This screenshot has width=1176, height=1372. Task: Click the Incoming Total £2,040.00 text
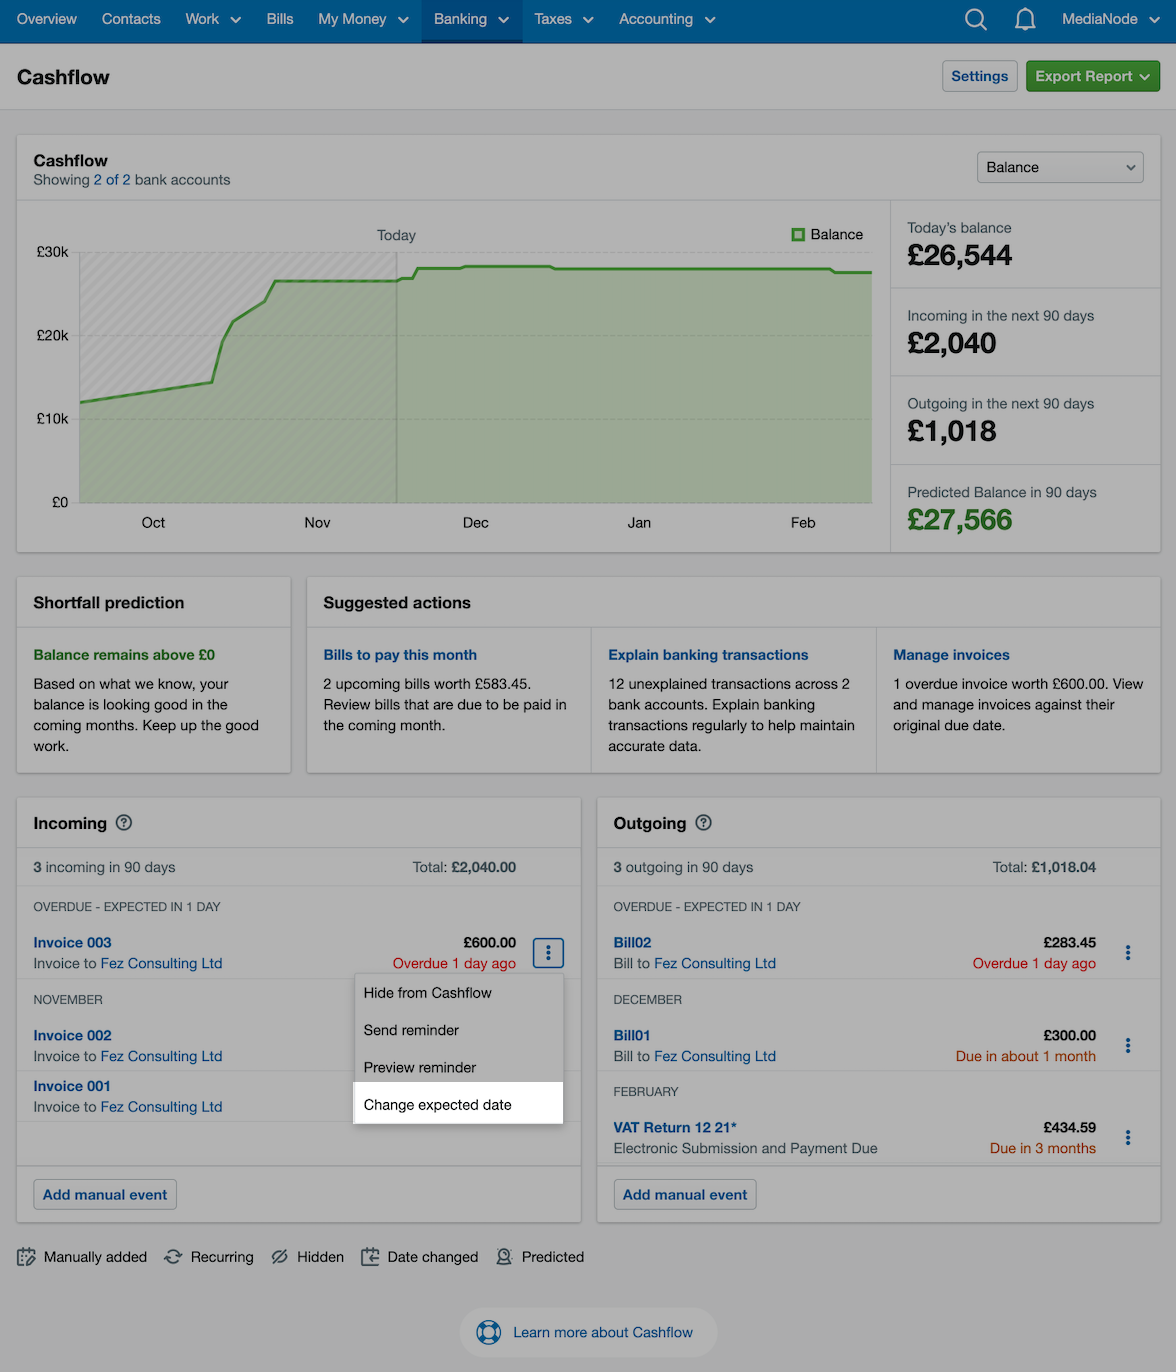[x=464, y=867]
